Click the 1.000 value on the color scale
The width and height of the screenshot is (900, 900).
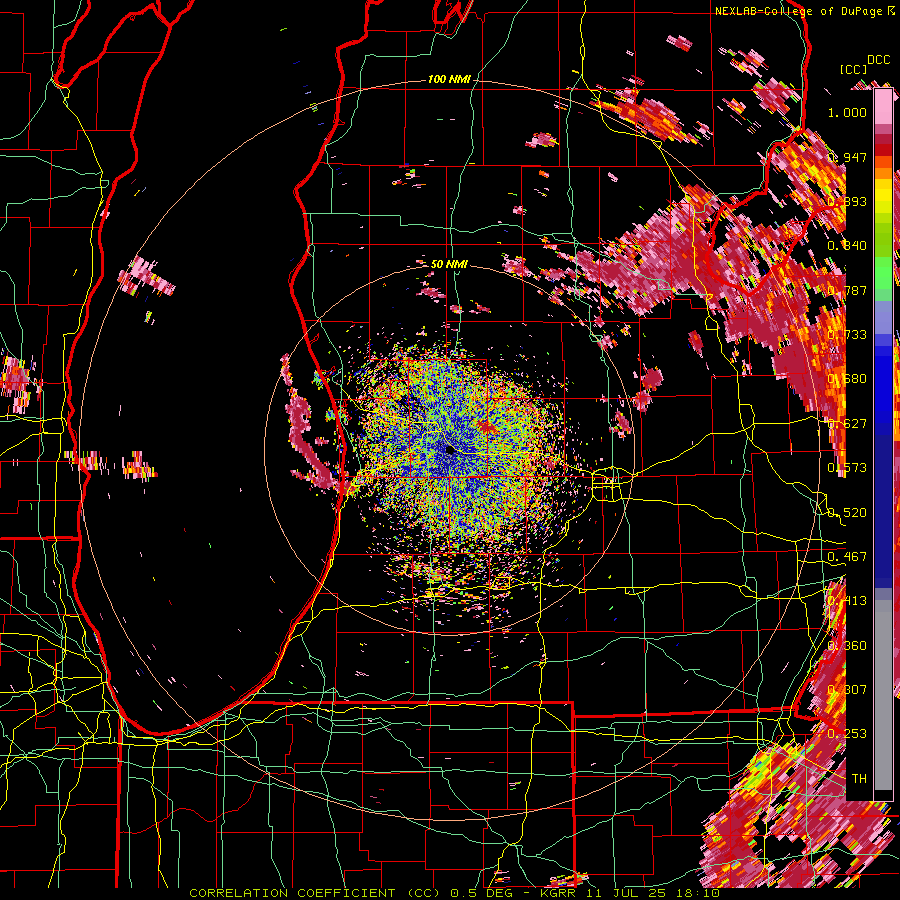(847, 112)
